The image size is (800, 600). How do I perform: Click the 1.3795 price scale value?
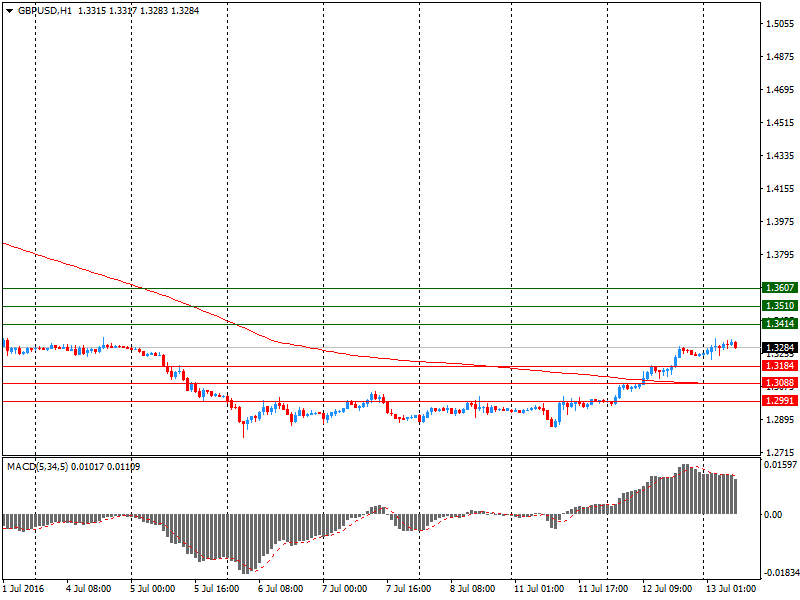pyautogui.click(x=780, y=255)
